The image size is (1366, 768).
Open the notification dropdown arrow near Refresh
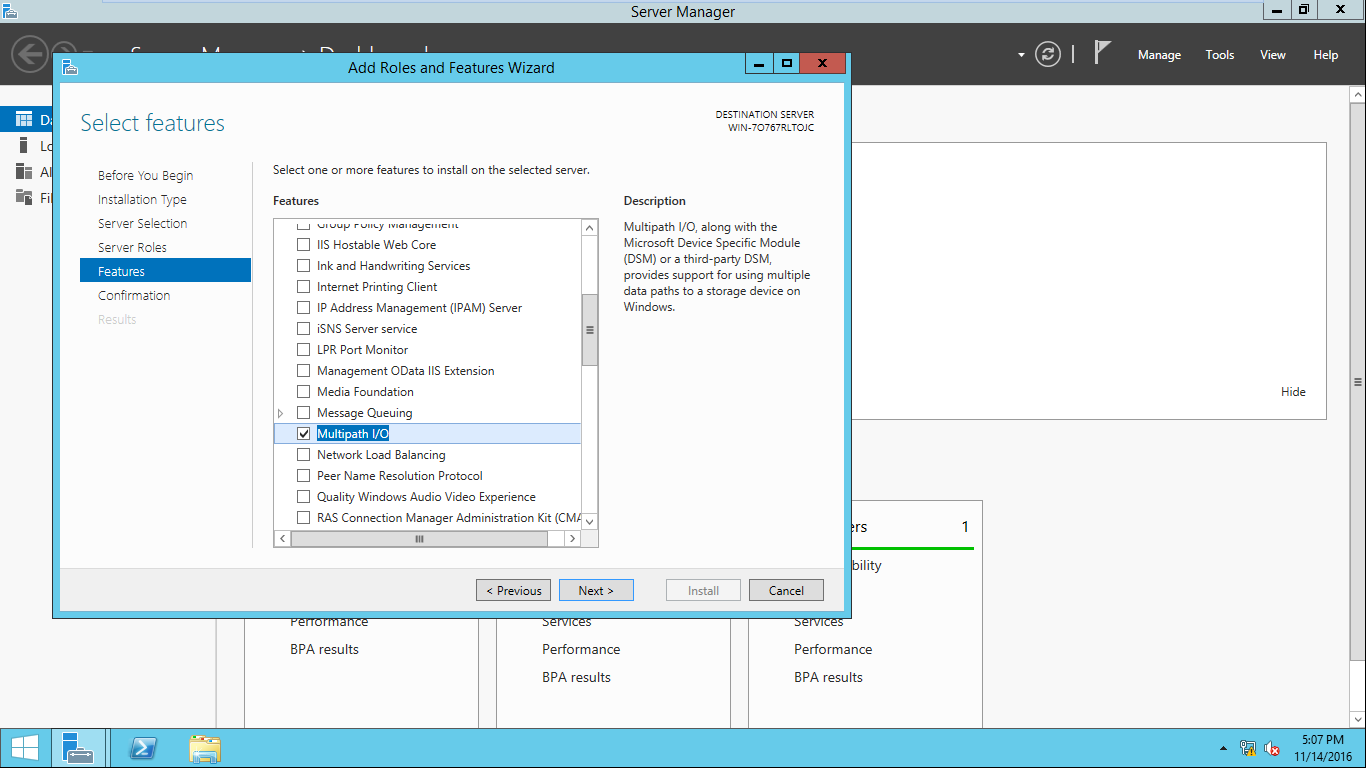click(x=1022, y=55)
